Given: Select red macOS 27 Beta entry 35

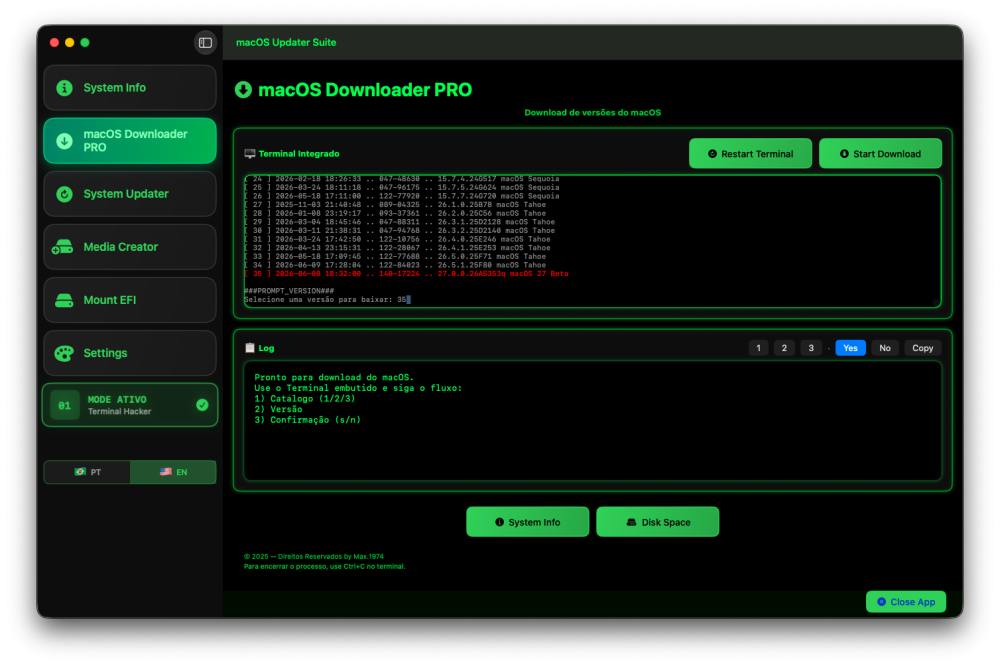Looking at the screenshot, I should tap(406, 274).
